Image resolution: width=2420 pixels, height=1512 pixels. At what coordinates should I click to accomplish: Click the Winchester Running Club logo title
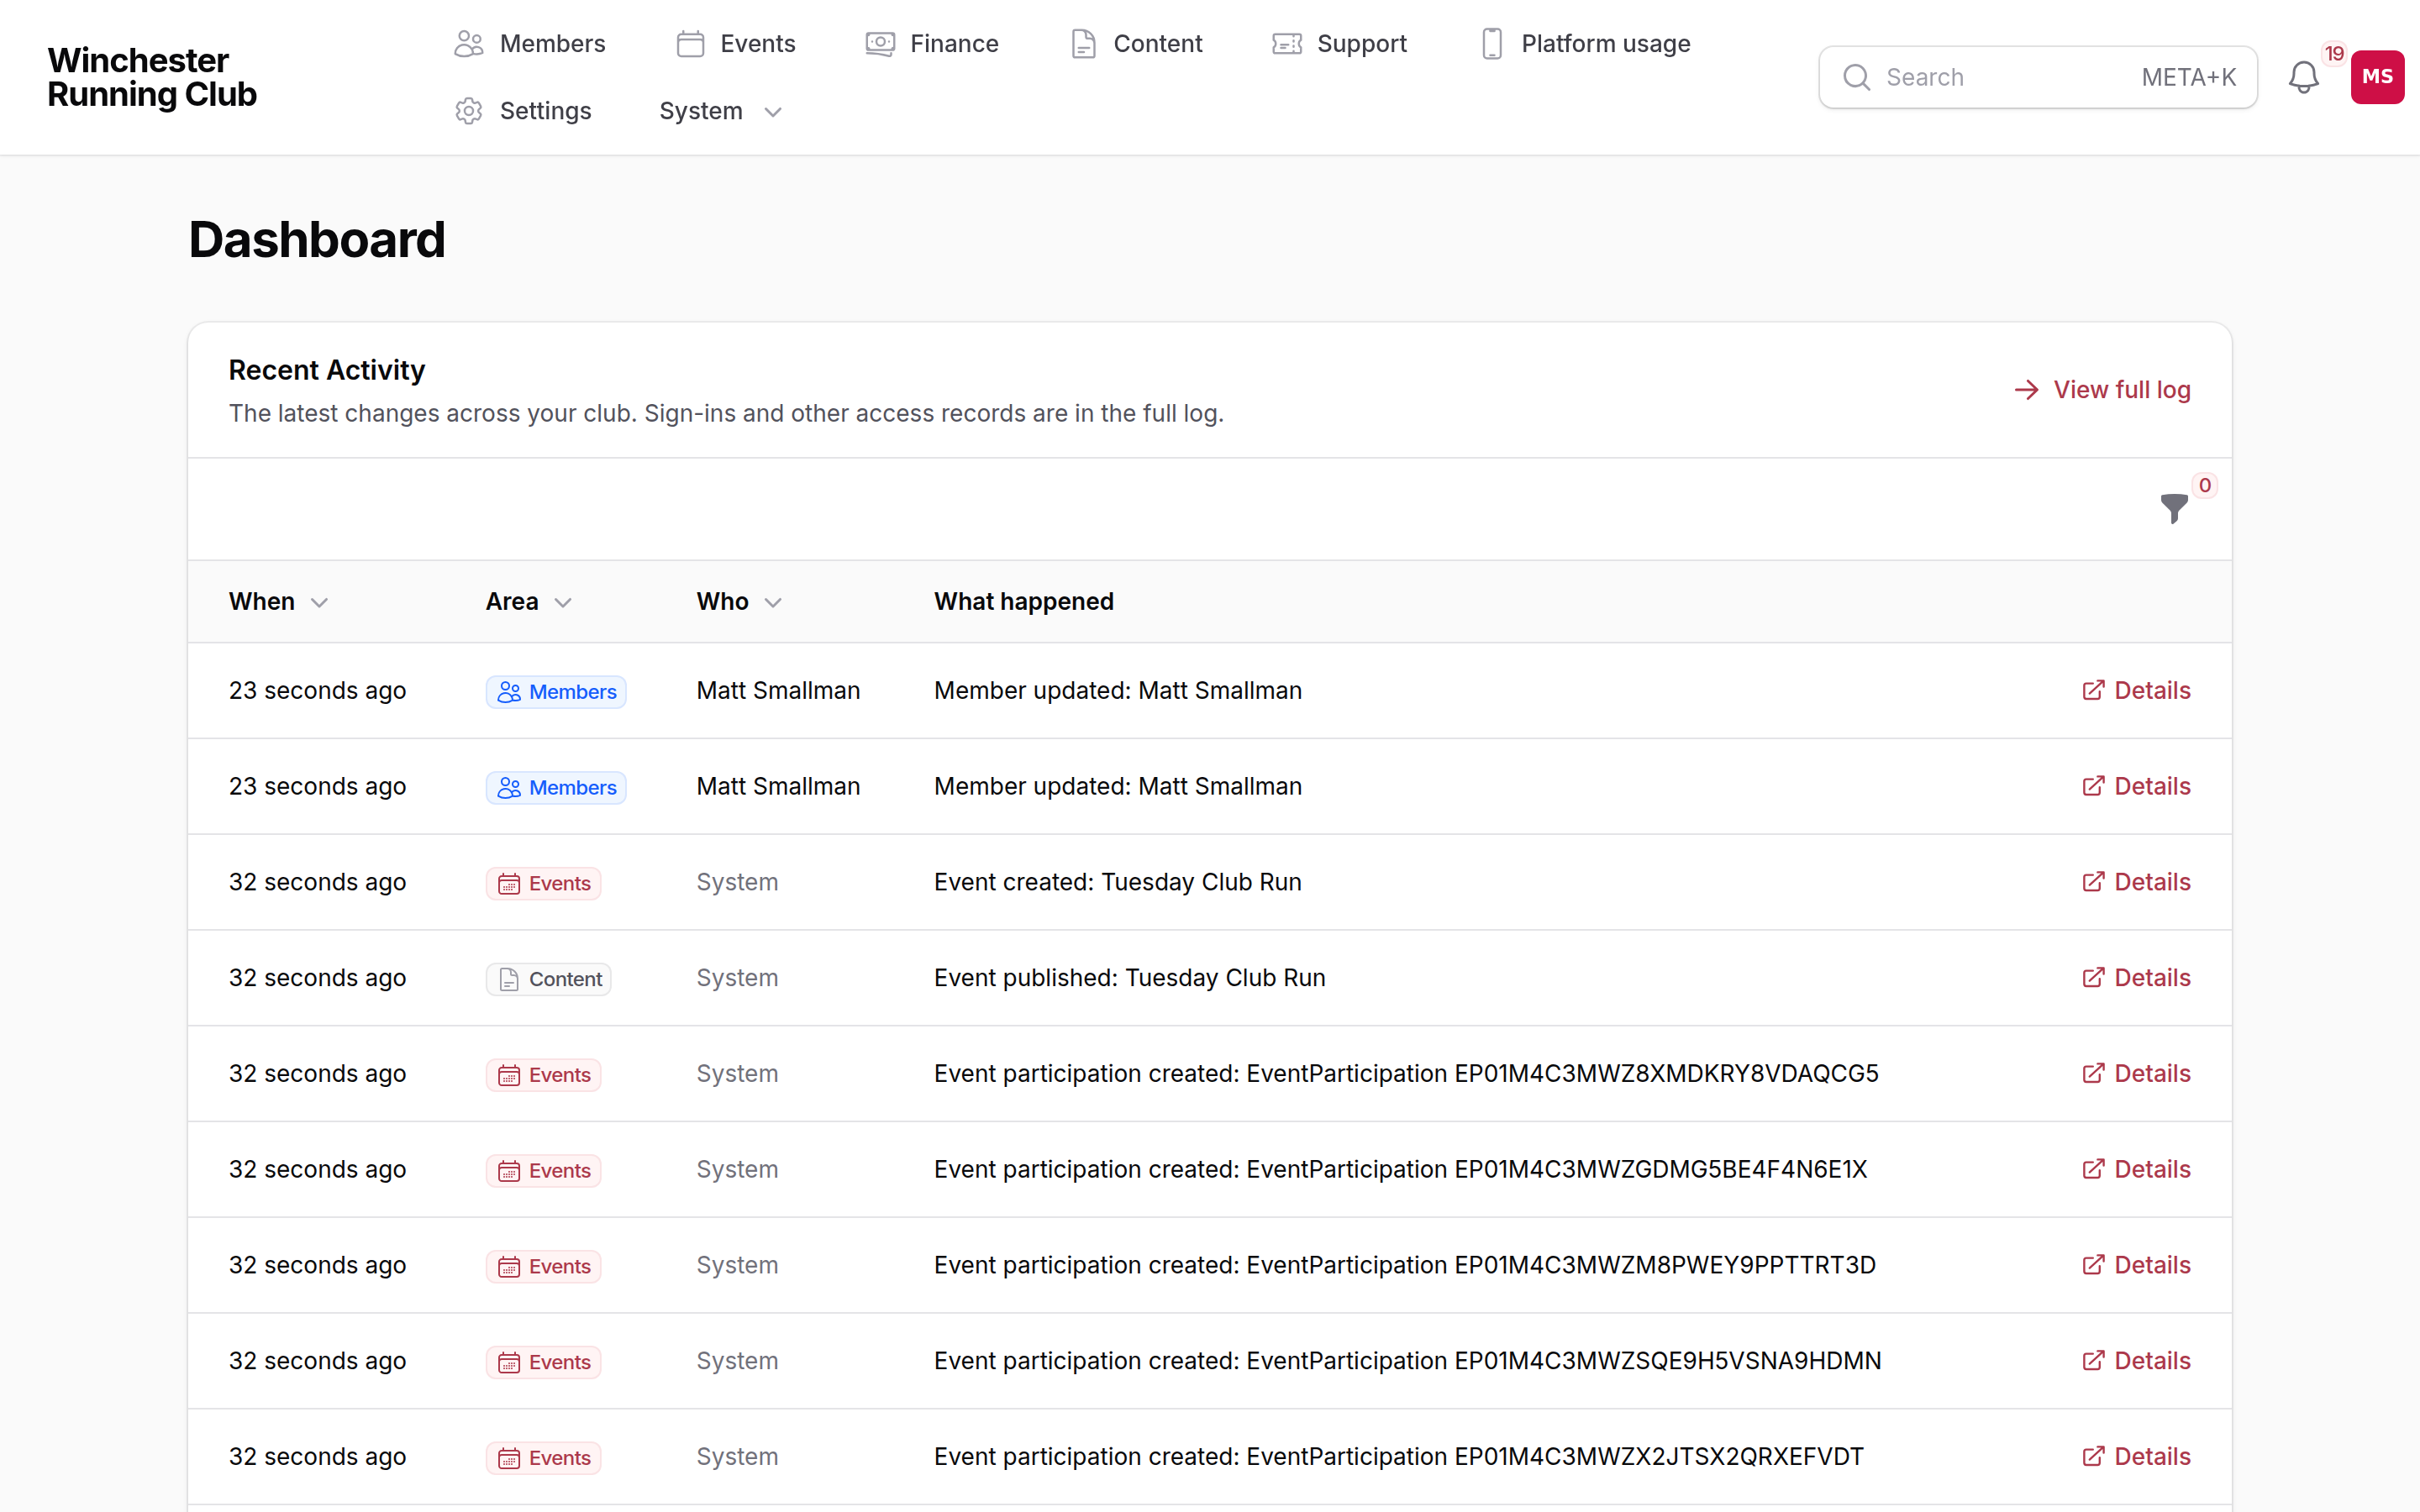coord(152,77)
